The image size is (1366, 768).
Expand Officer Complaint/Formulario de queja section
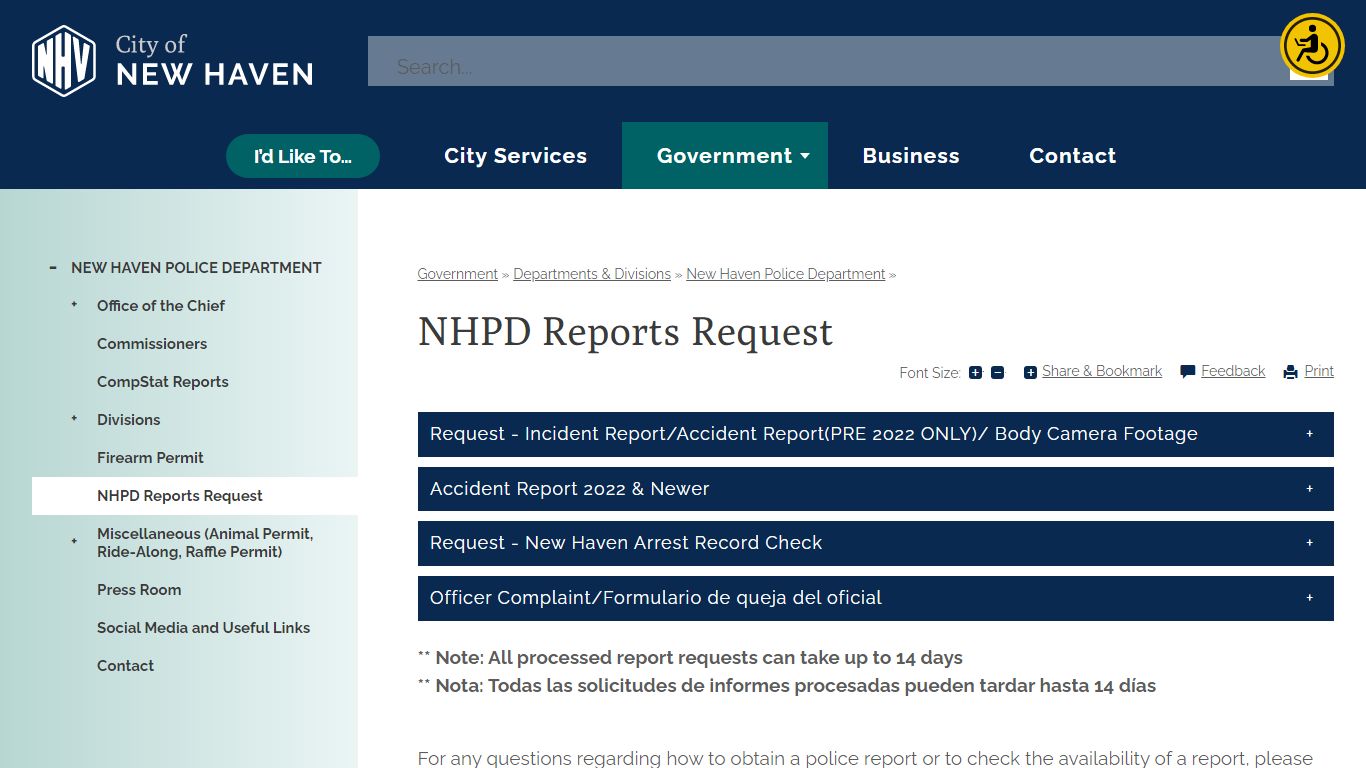tap(875, 598)
